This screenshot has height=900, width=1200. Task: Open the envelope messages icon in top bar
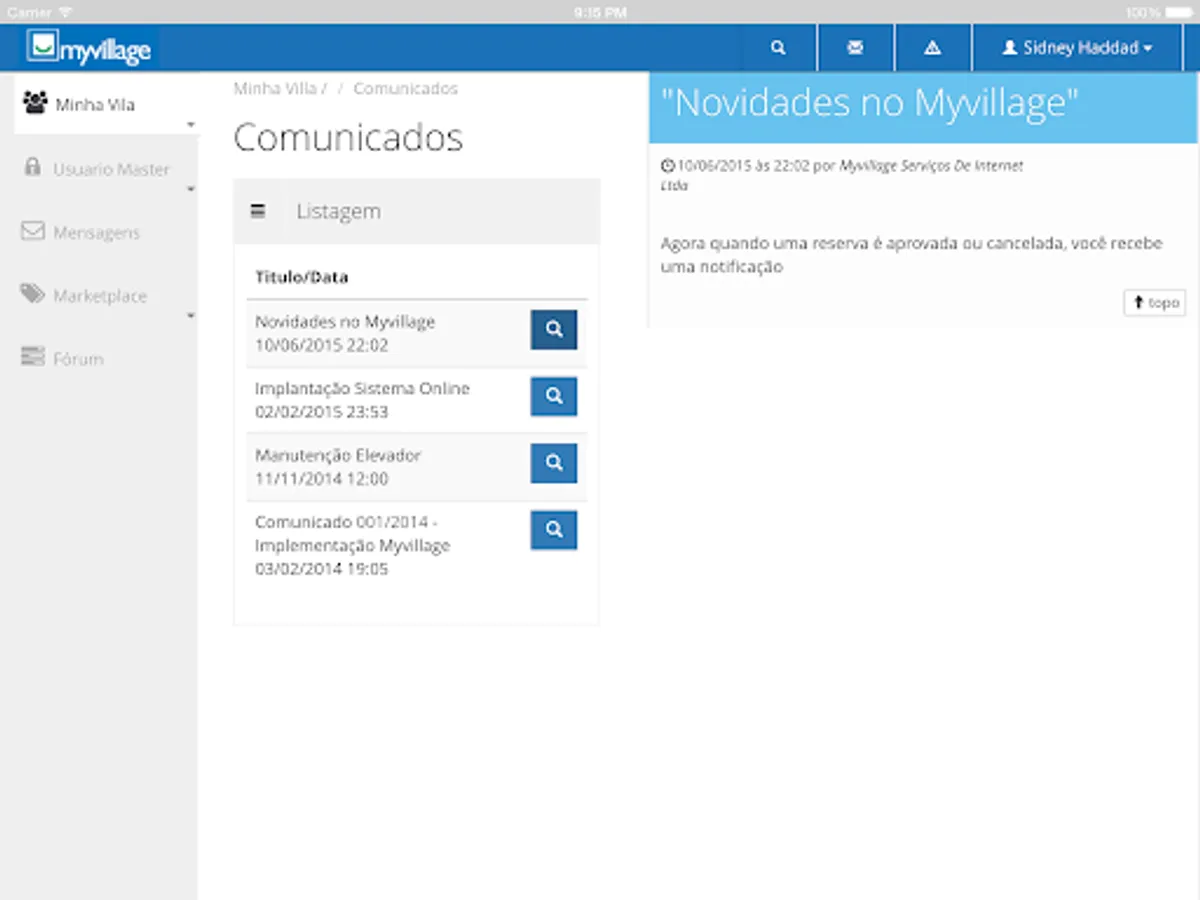pyautogui.click(x=855, y=48)
